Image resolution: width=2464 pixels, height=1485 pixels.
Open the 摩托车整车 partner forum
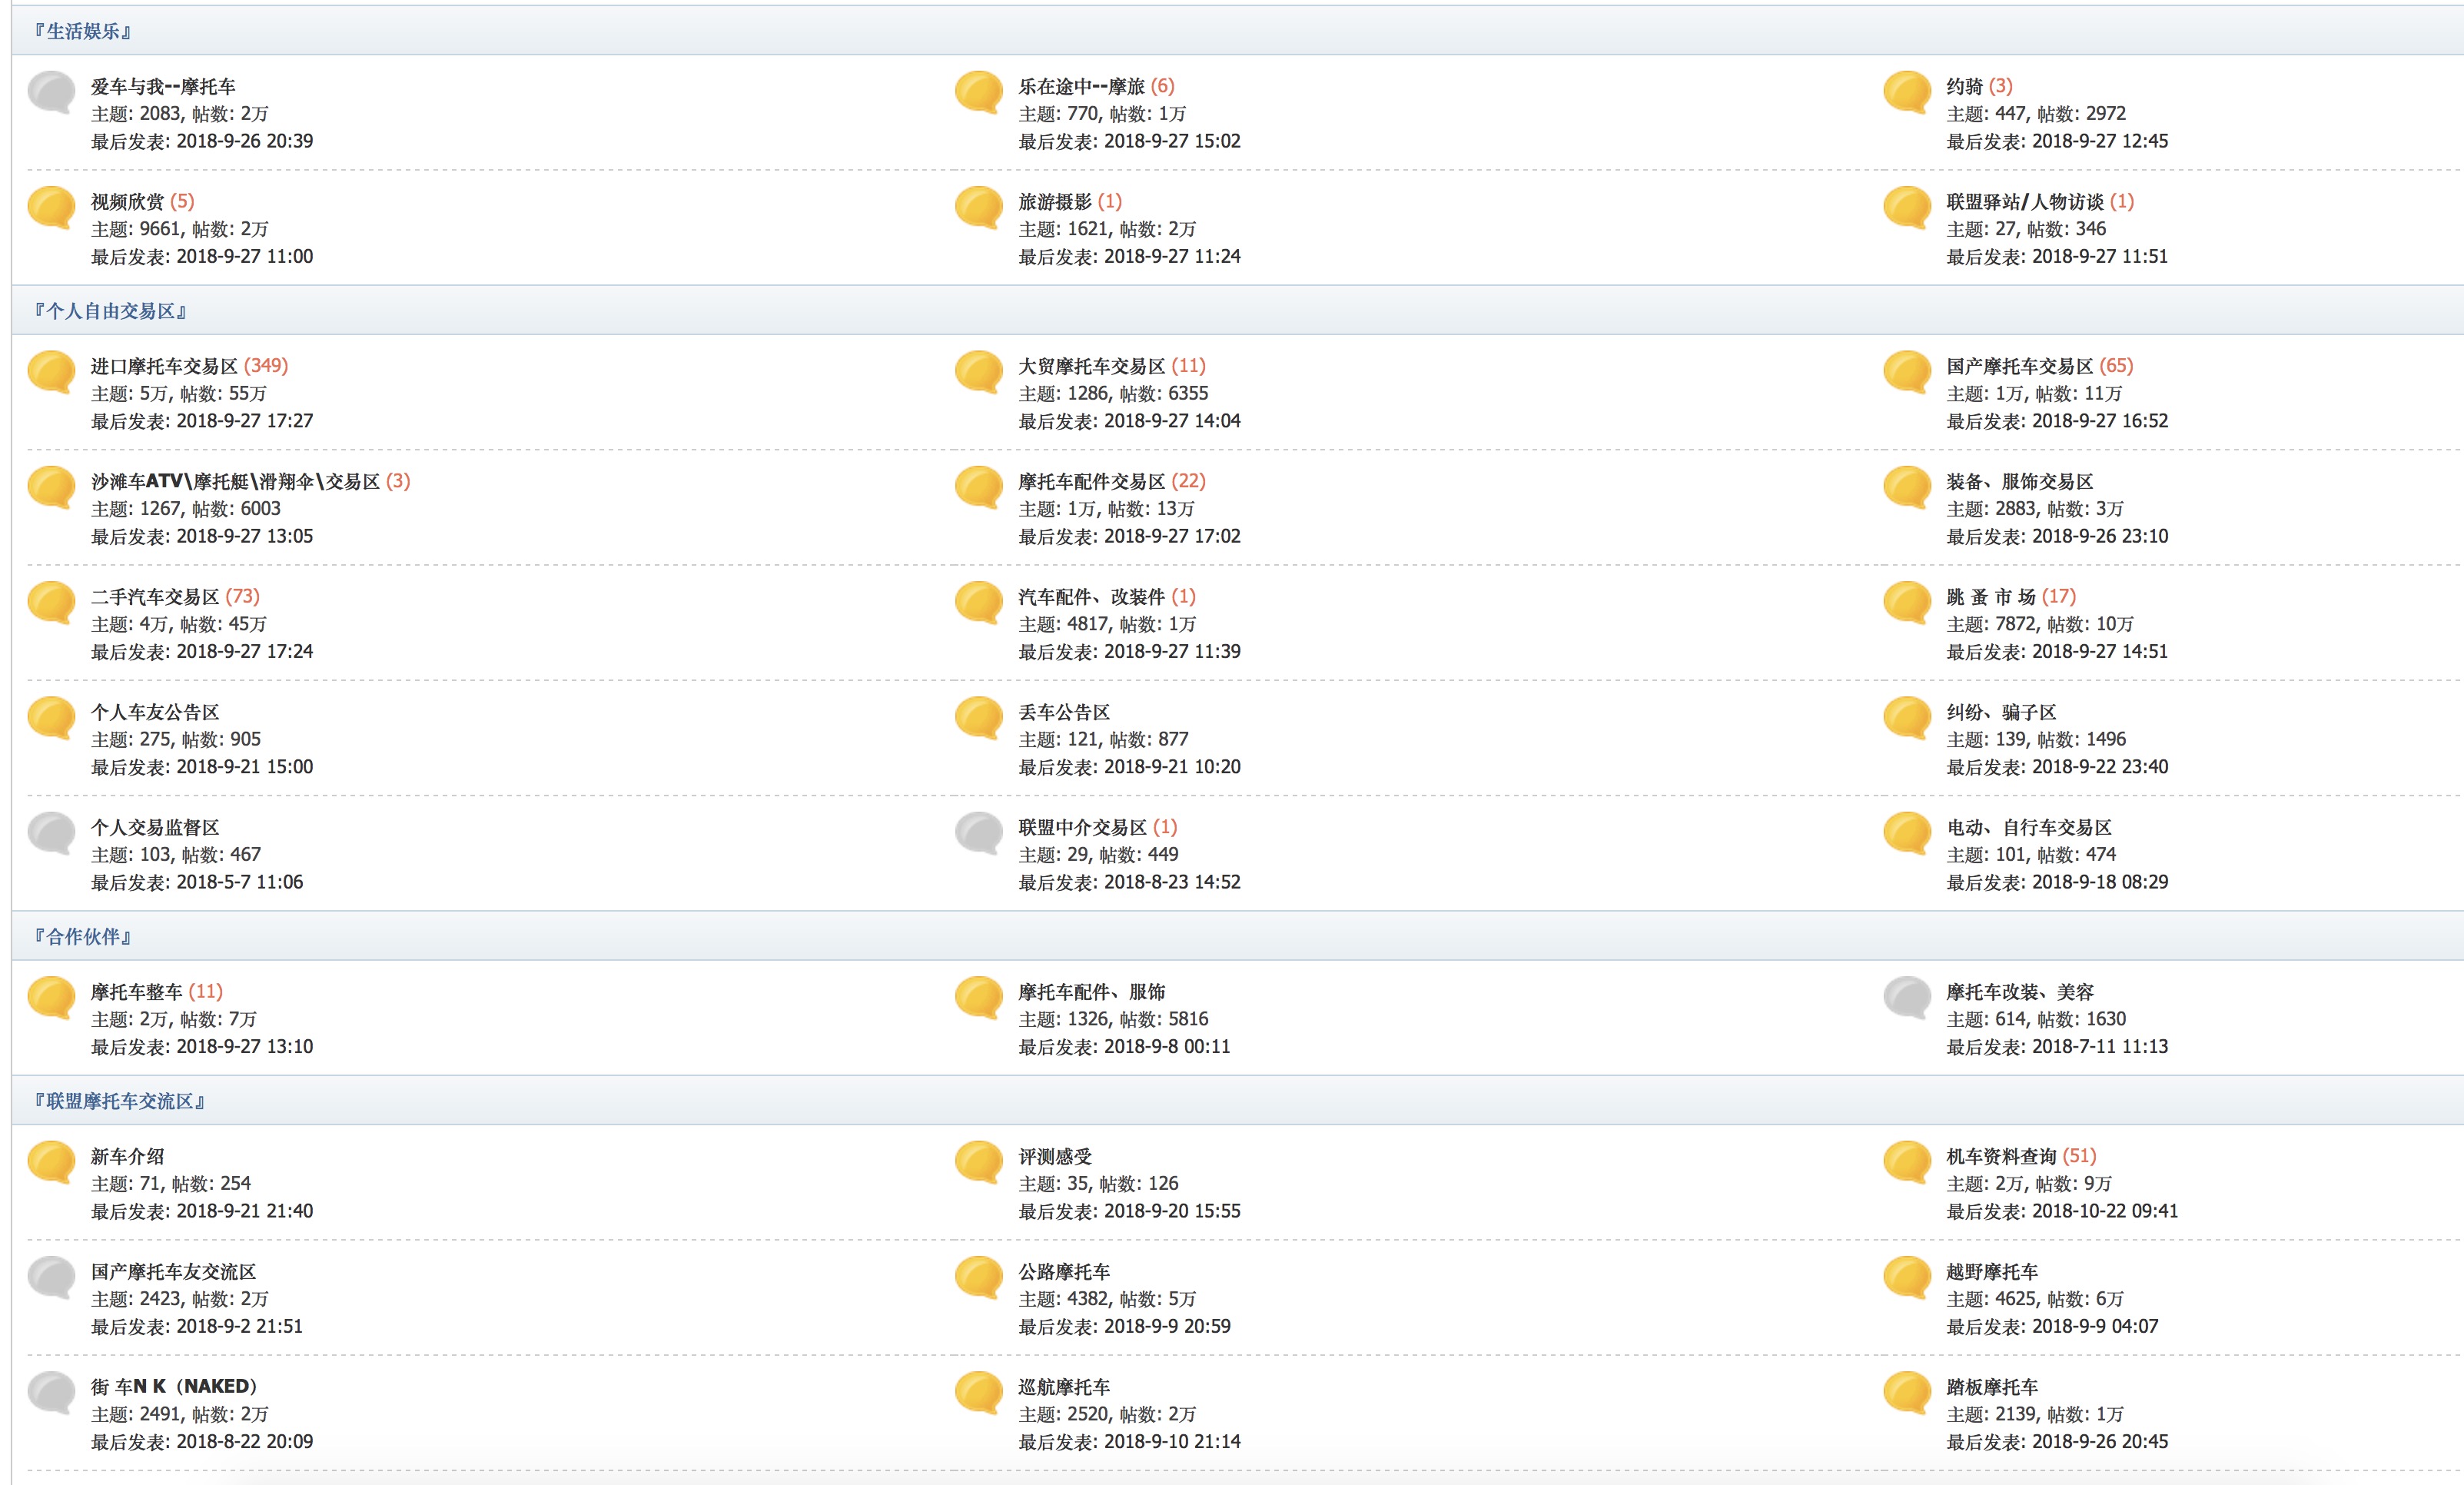point(136,992)
